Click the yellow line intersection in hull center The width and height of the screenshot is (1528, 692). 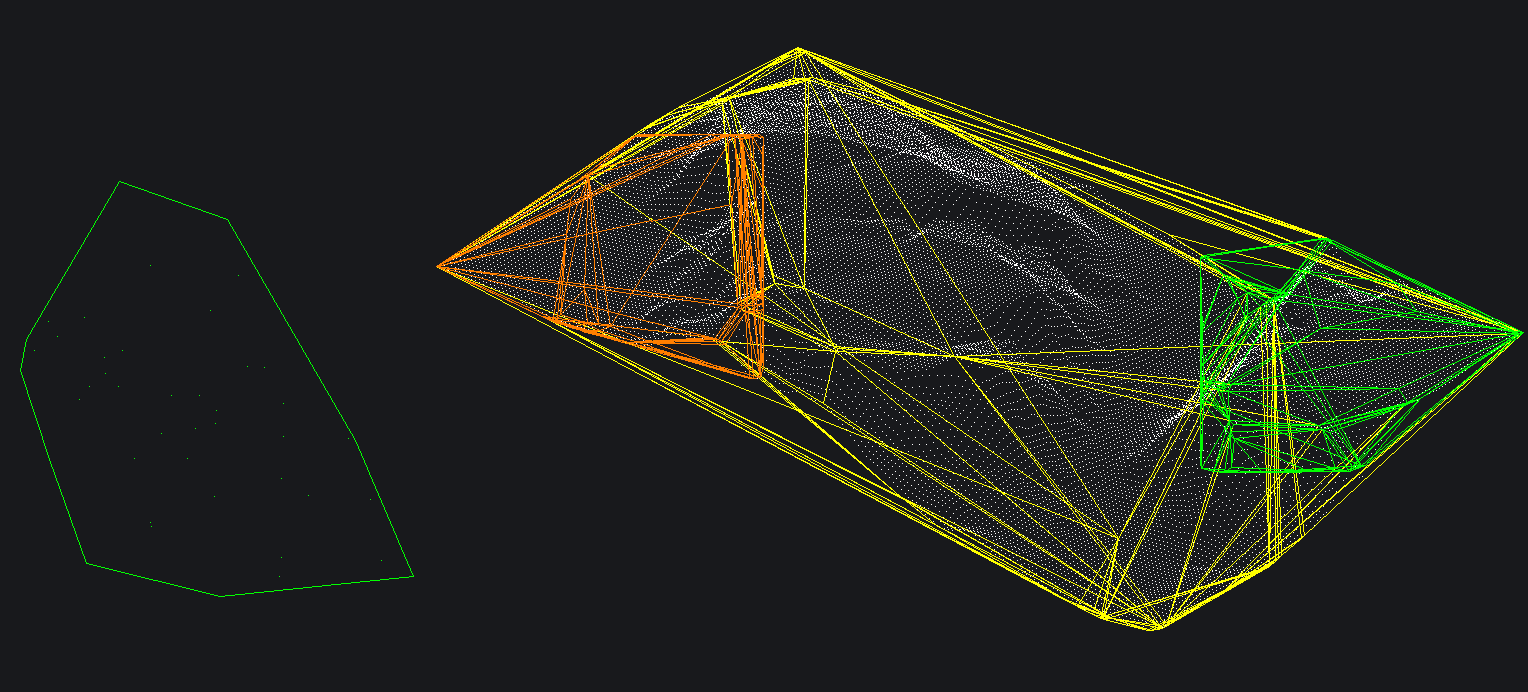coord(836,348)
